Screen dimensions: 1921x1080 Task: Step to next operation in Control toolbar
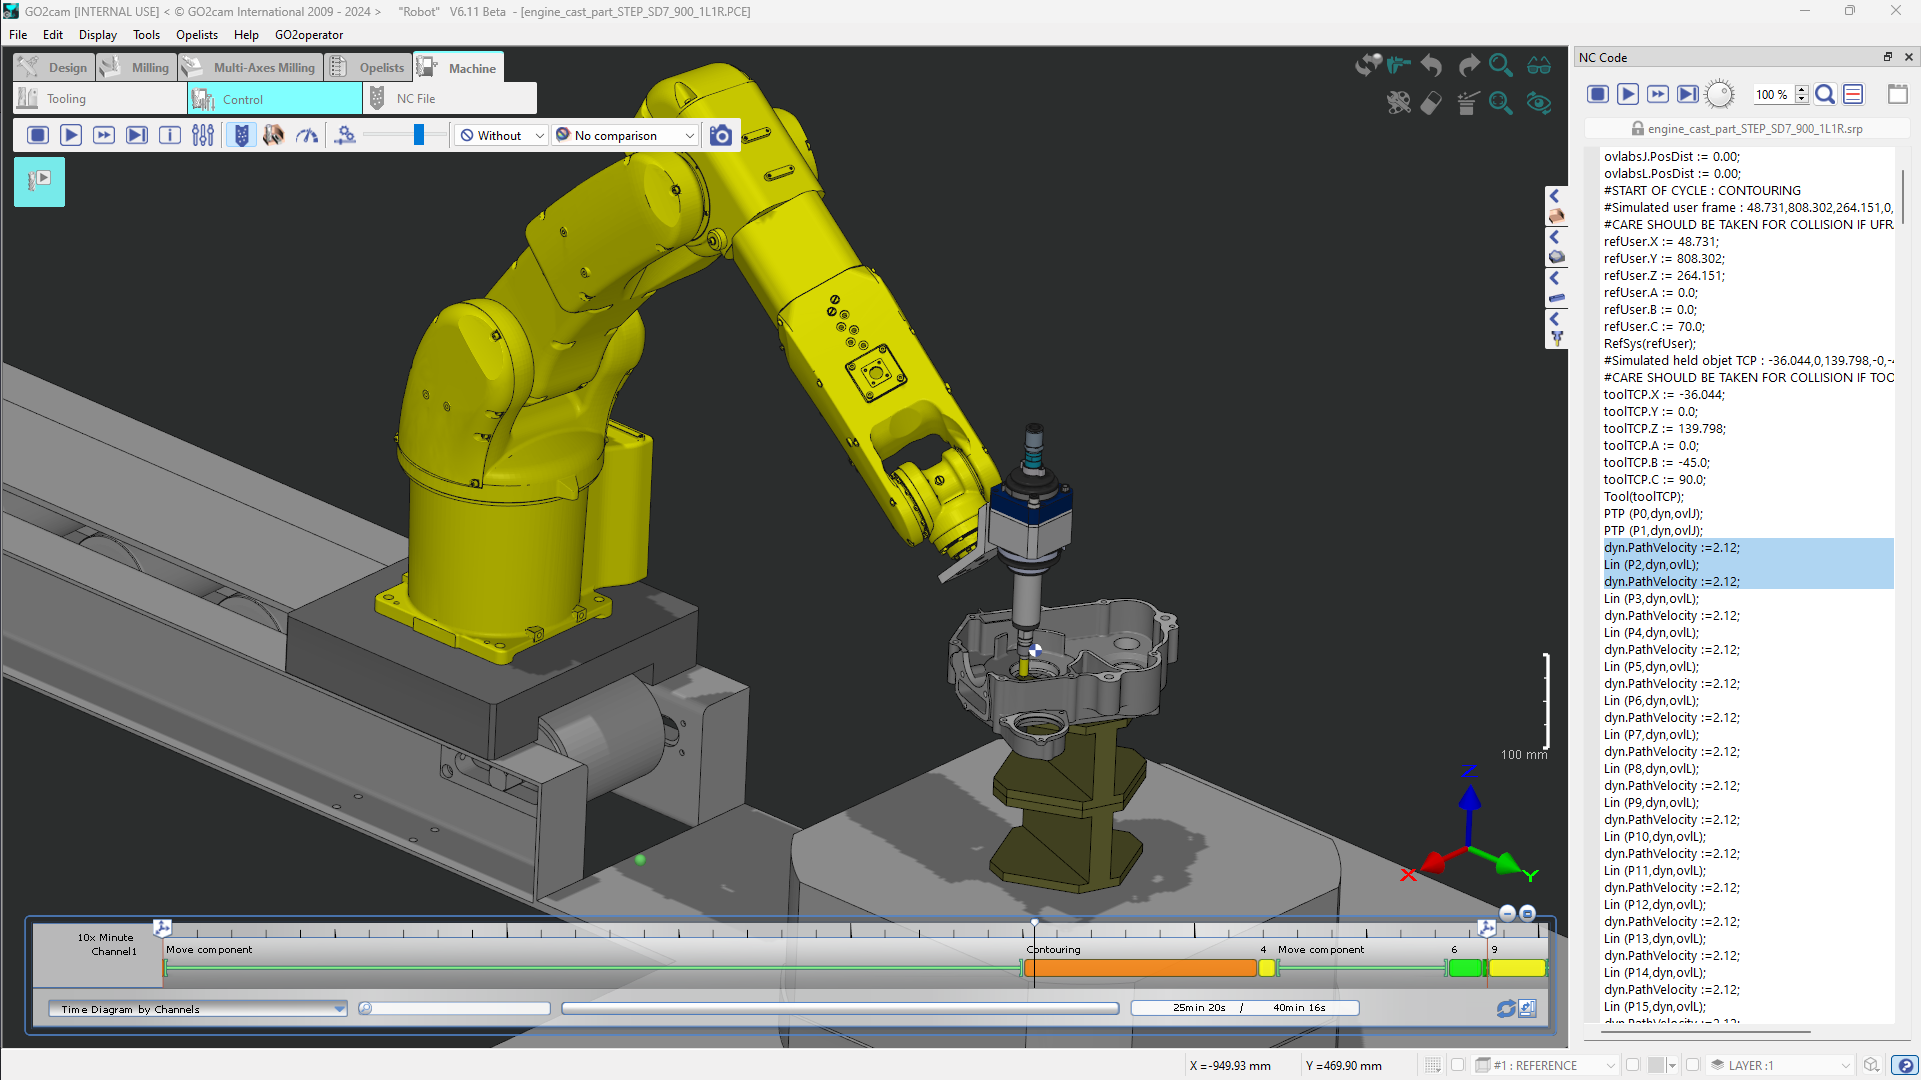(x=137, y=135)
